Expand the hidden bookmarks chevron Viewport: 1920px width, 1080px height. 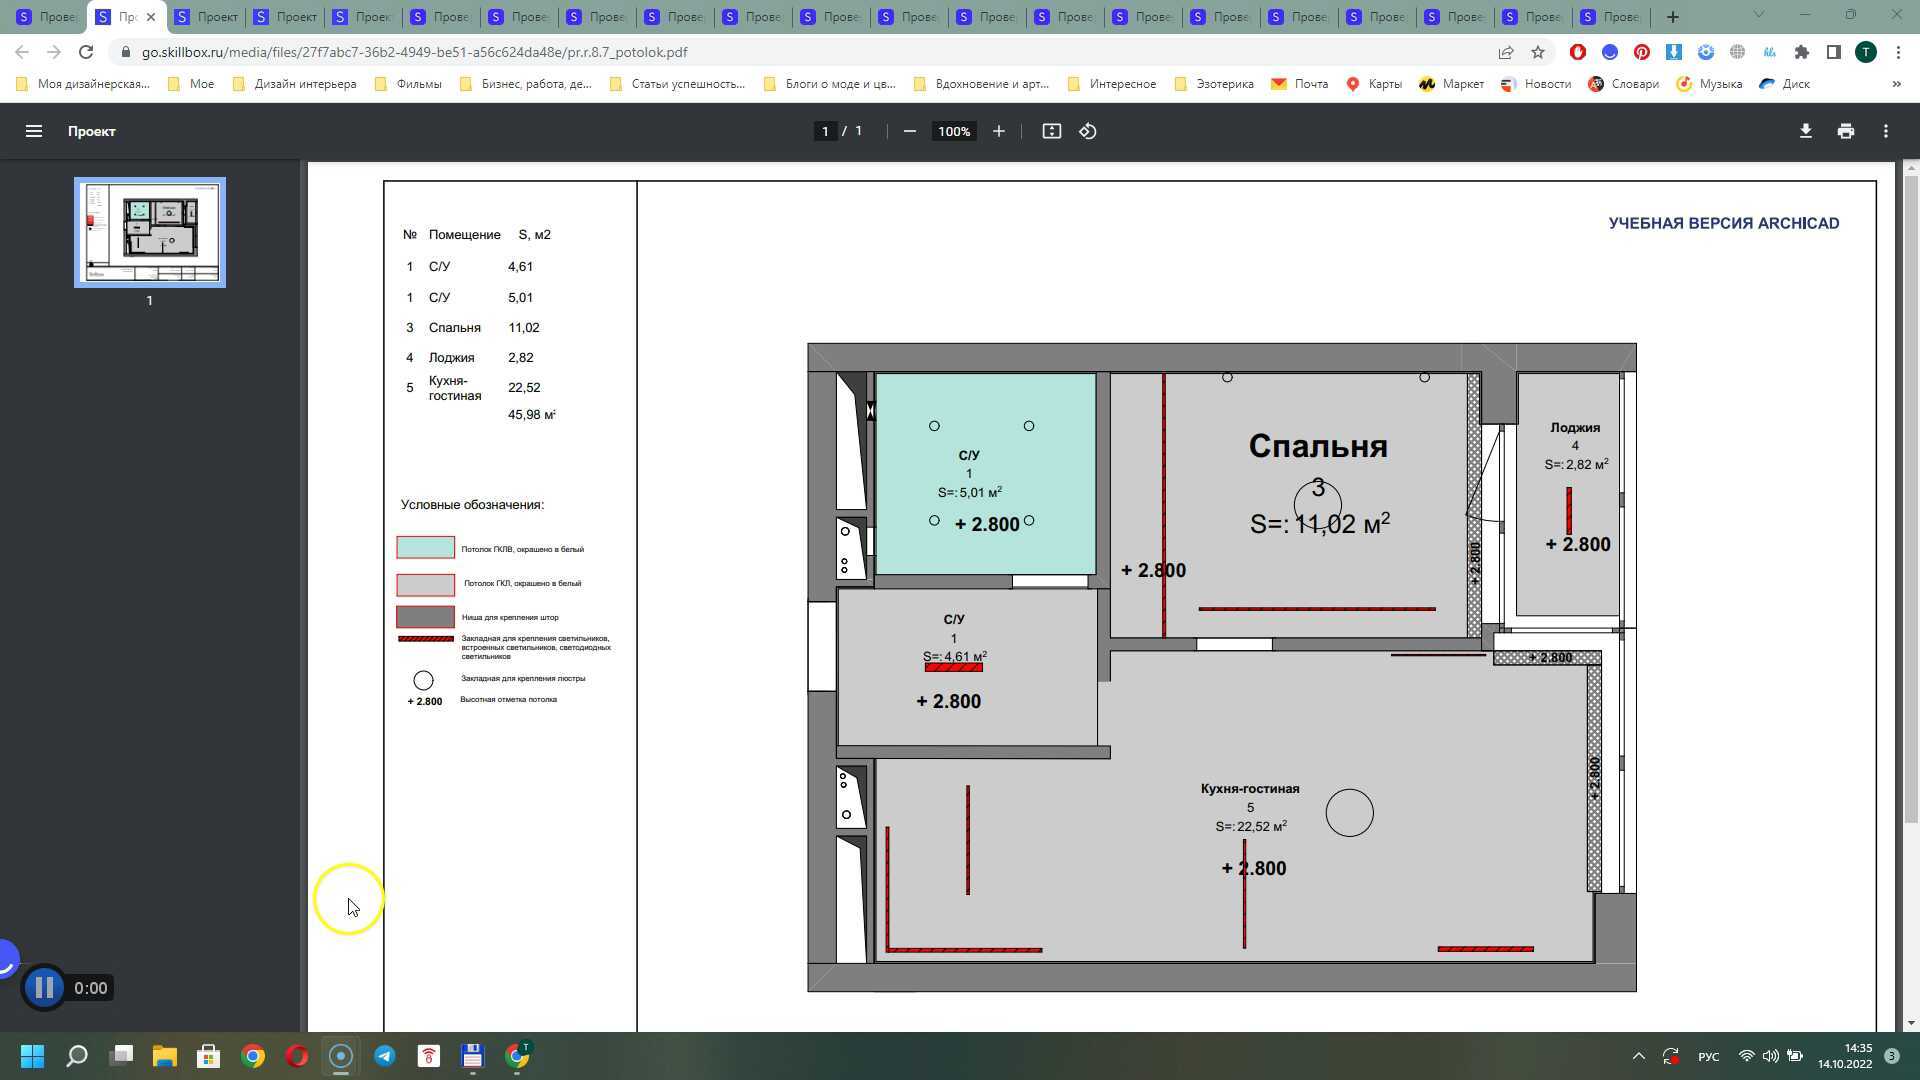click(1896, 84)
